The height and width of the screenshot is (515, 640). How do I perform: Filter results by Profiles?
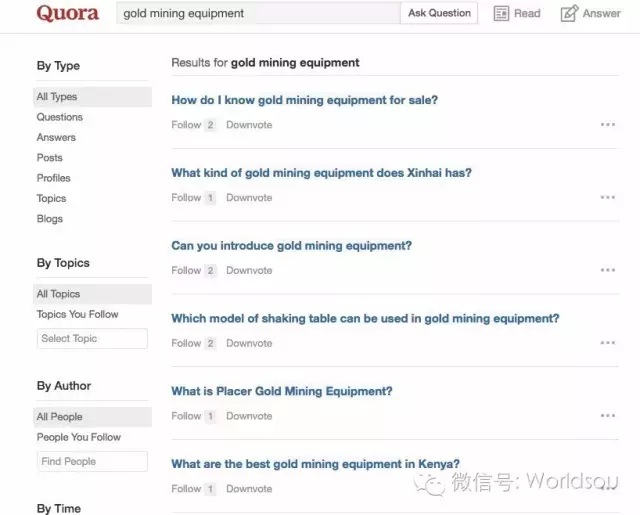coord(53,178)
